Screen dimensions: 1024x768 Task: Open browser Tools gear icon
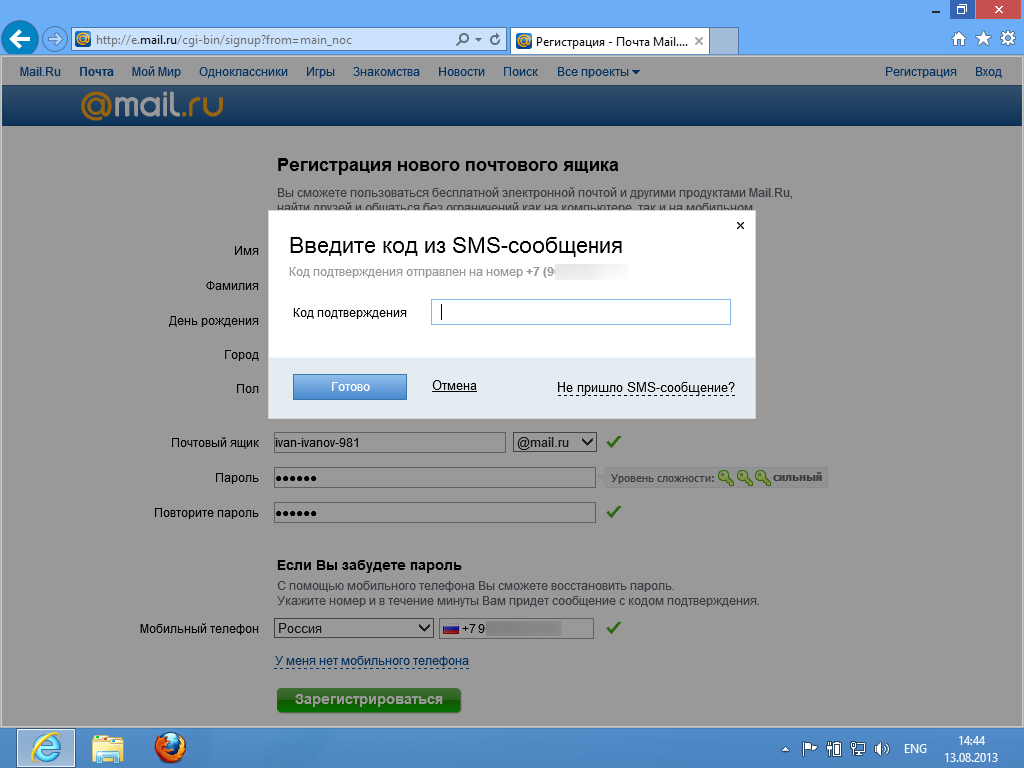coord(1008,39)
